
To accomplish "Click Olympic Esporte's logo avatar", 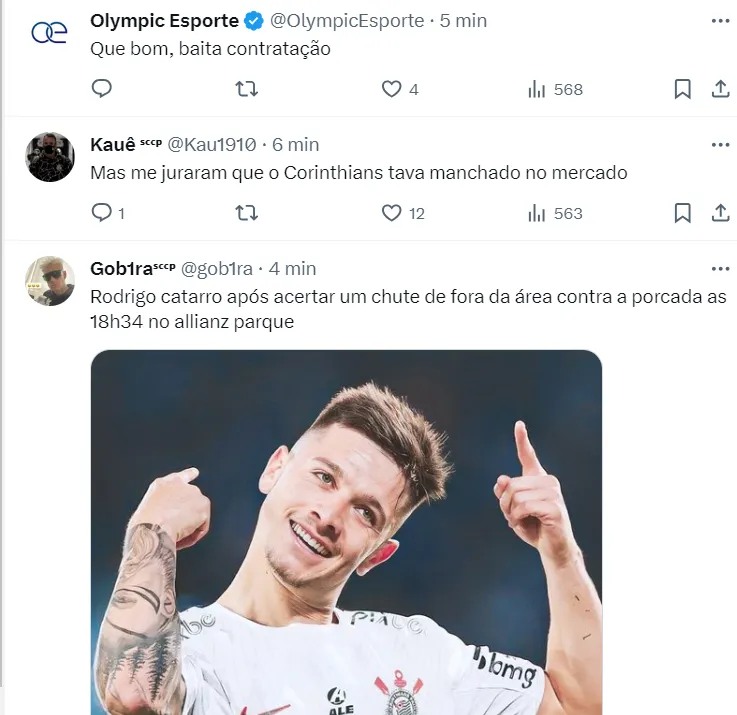I will (50, 33).
